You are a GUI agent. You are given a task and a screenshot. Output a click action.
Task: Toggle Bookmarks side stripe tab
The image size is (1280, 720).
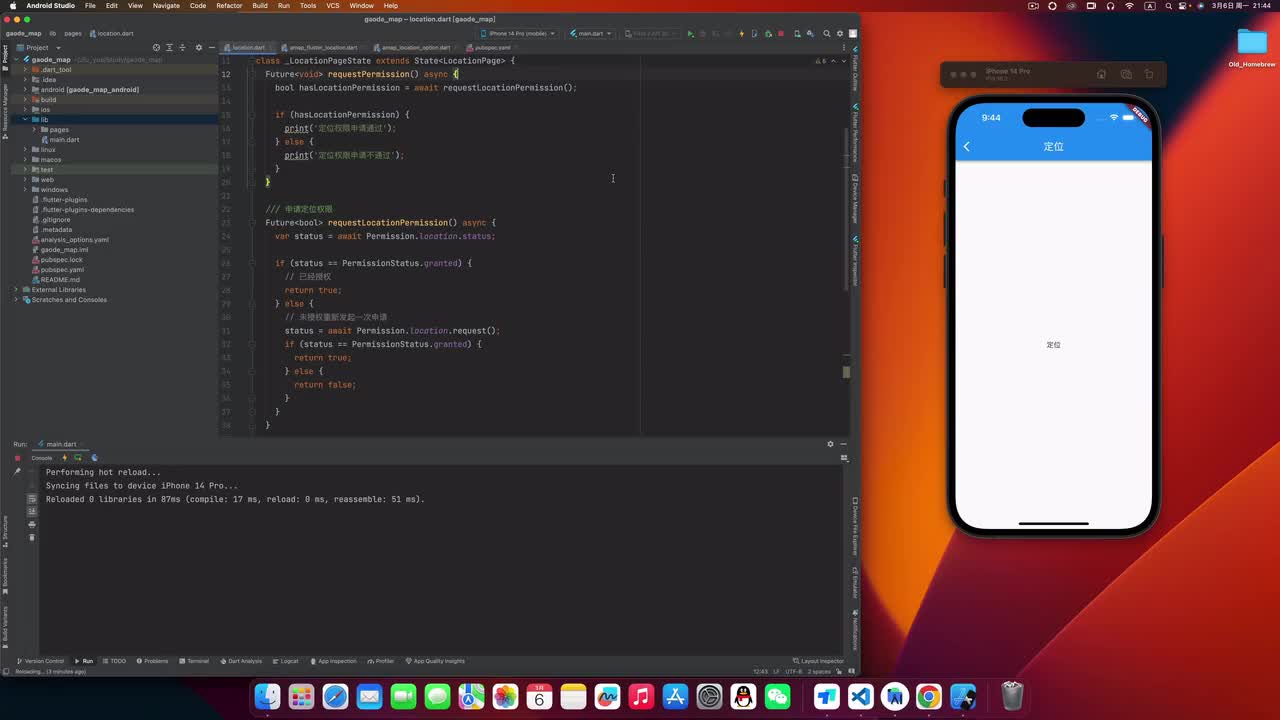pyautogui.click(x=5, y=576)
